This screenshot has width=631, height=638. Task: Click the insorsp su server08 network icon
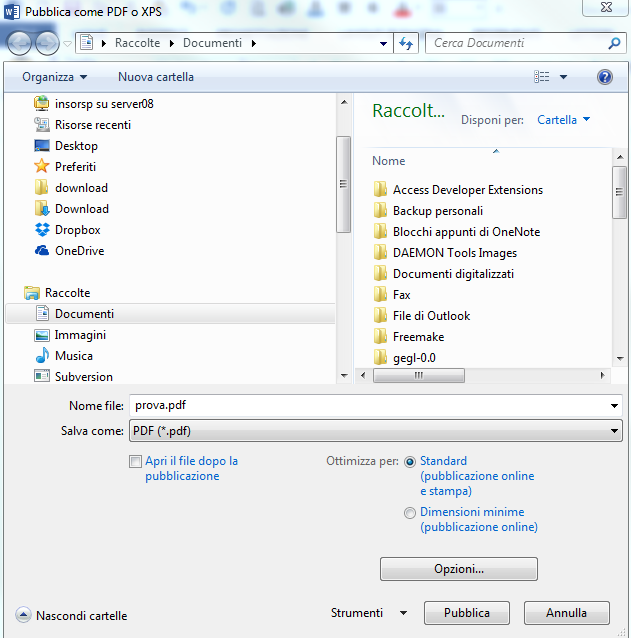[41, 104]
